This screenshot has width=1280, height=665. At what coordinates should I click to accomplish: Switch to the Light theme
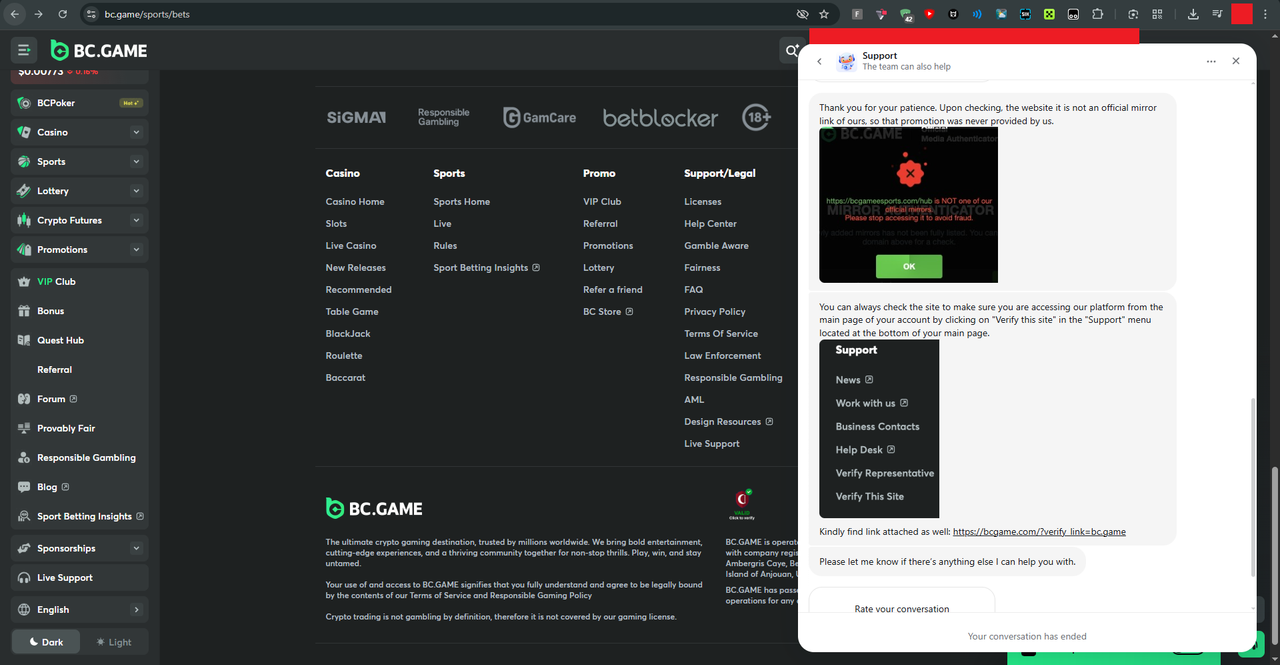[x=114, y=642]
